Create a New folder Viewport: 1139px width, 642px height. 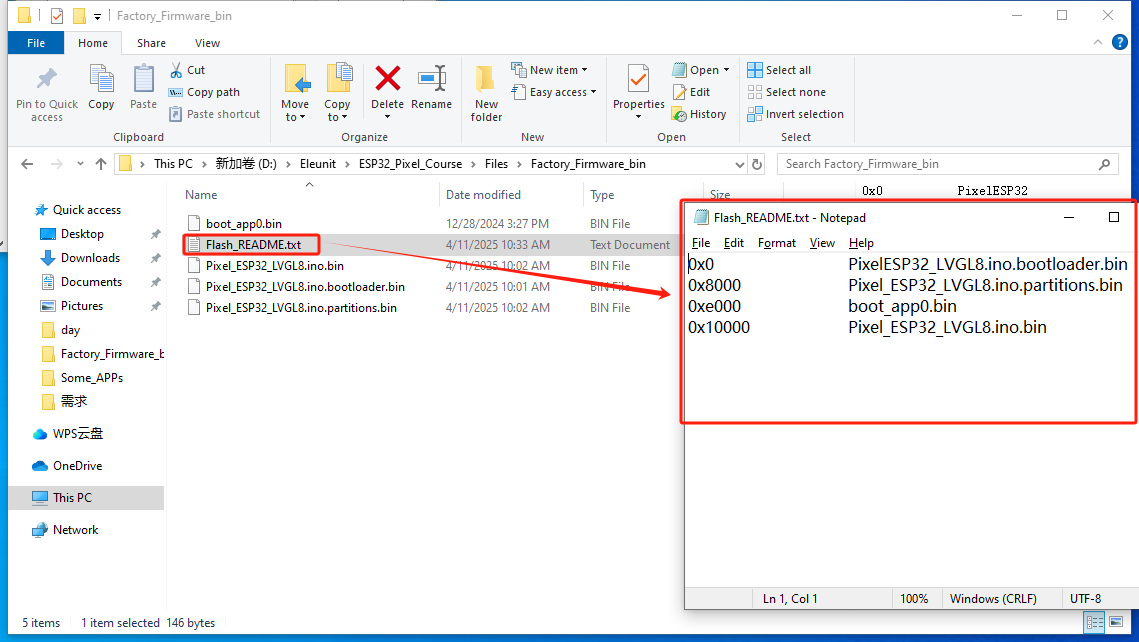[486, 93]
